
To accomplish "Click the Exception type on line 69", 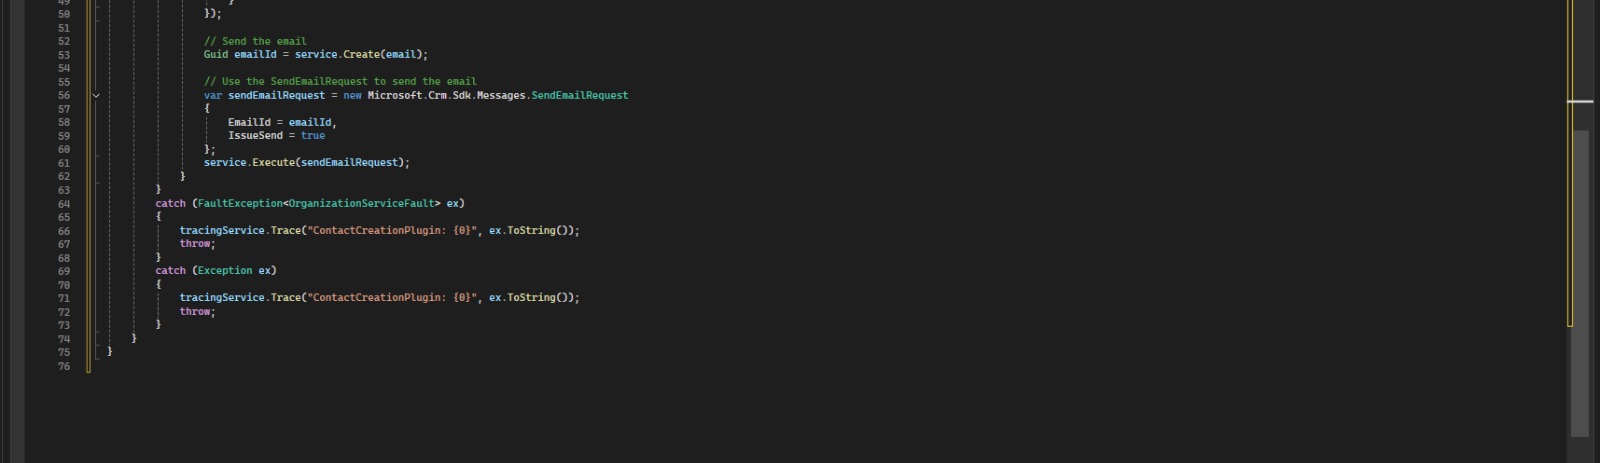I will click(225, 271).
